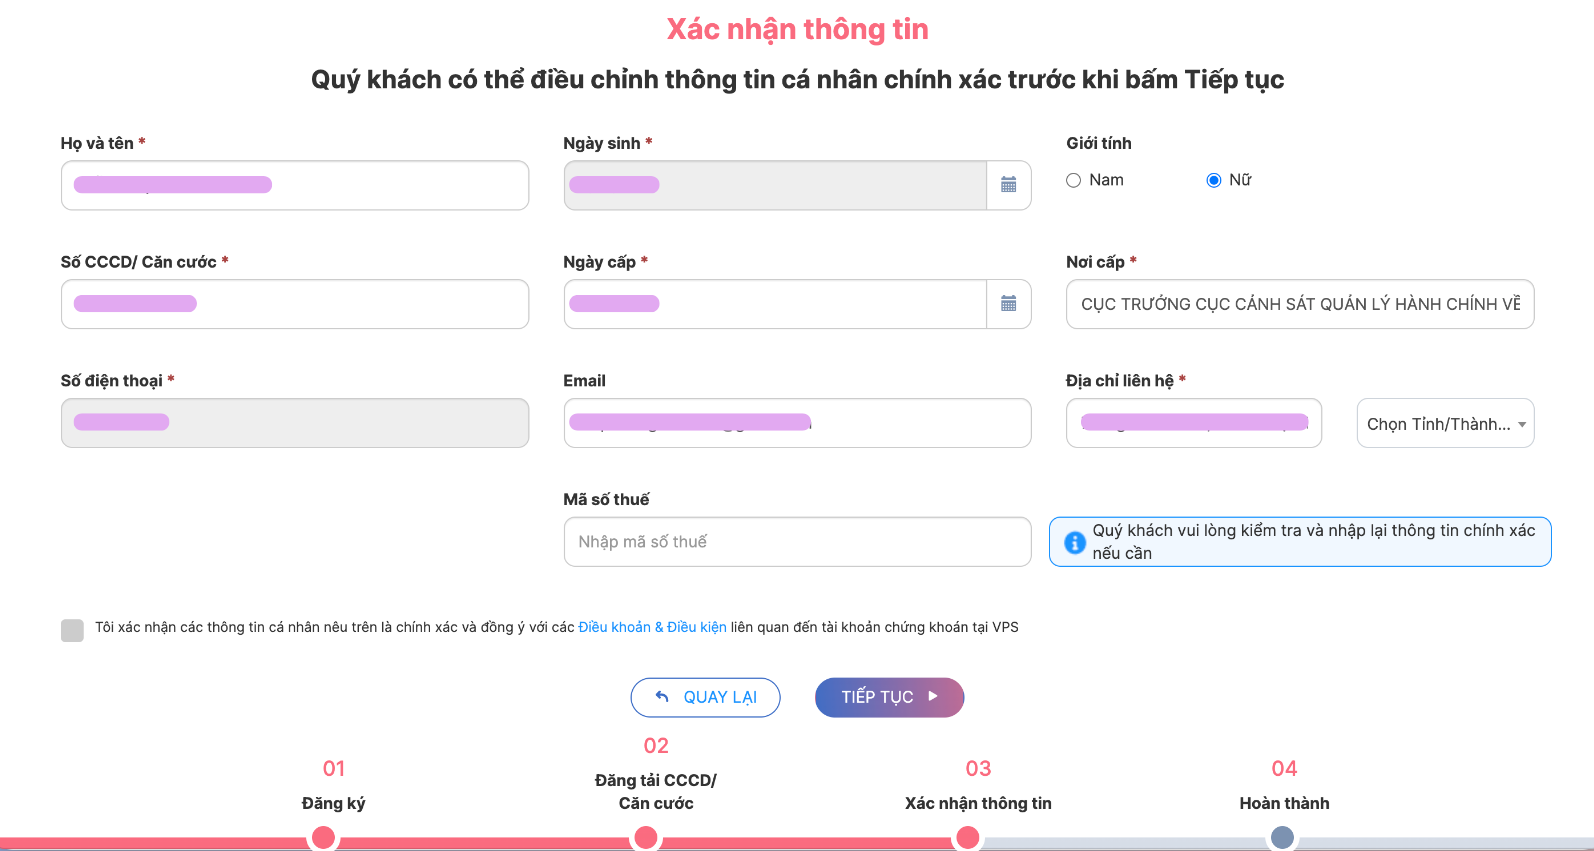Image resolution: width=1594 pixels, height=851 pixels.
Task: Click the QUAY LẠI button
Action: [705, 697]
